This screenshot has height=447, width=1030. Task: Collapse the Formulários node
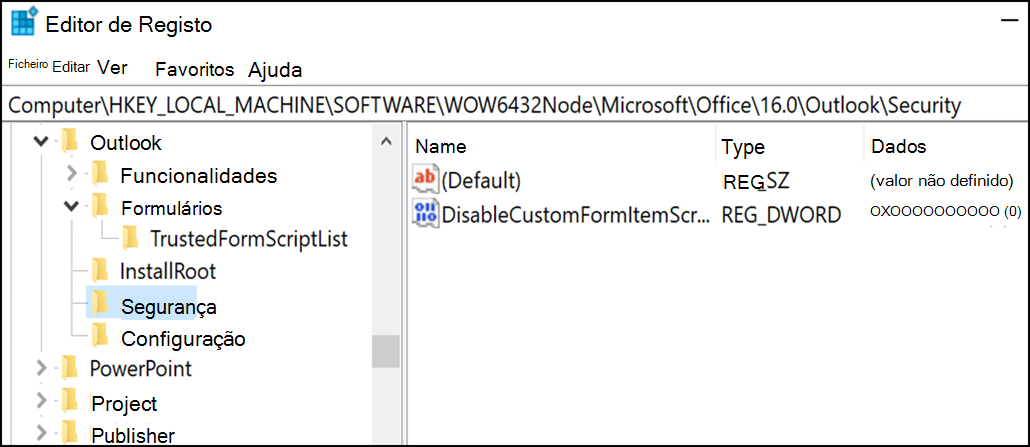(72, 206)
